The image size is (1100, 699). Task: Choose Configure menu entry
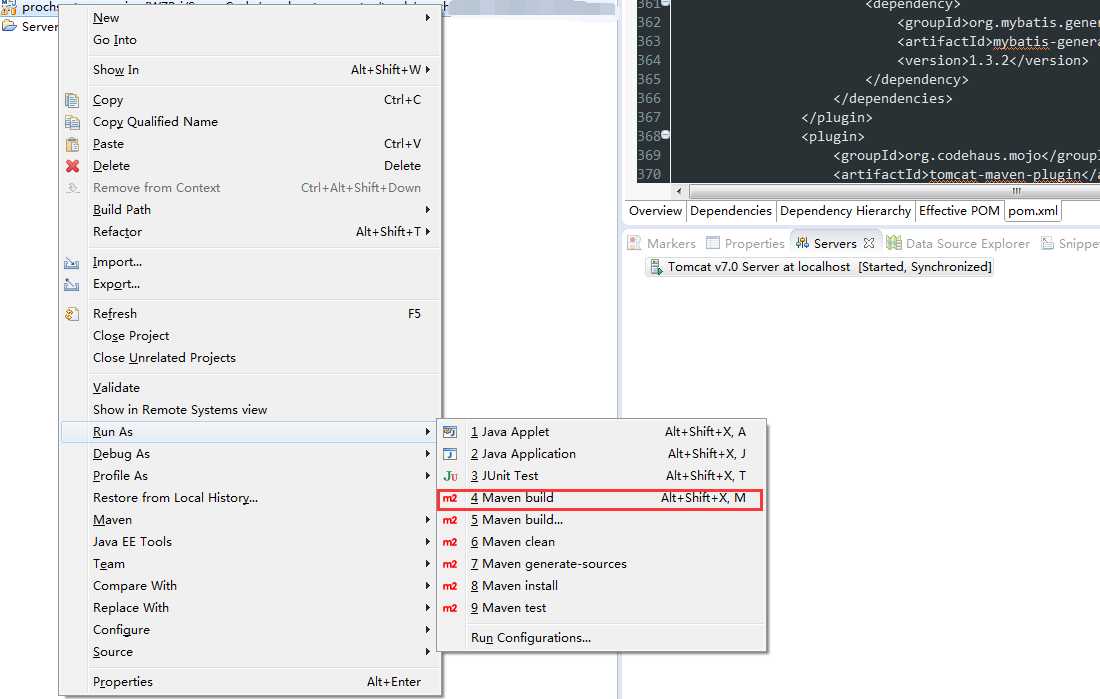tap(250, 630)
